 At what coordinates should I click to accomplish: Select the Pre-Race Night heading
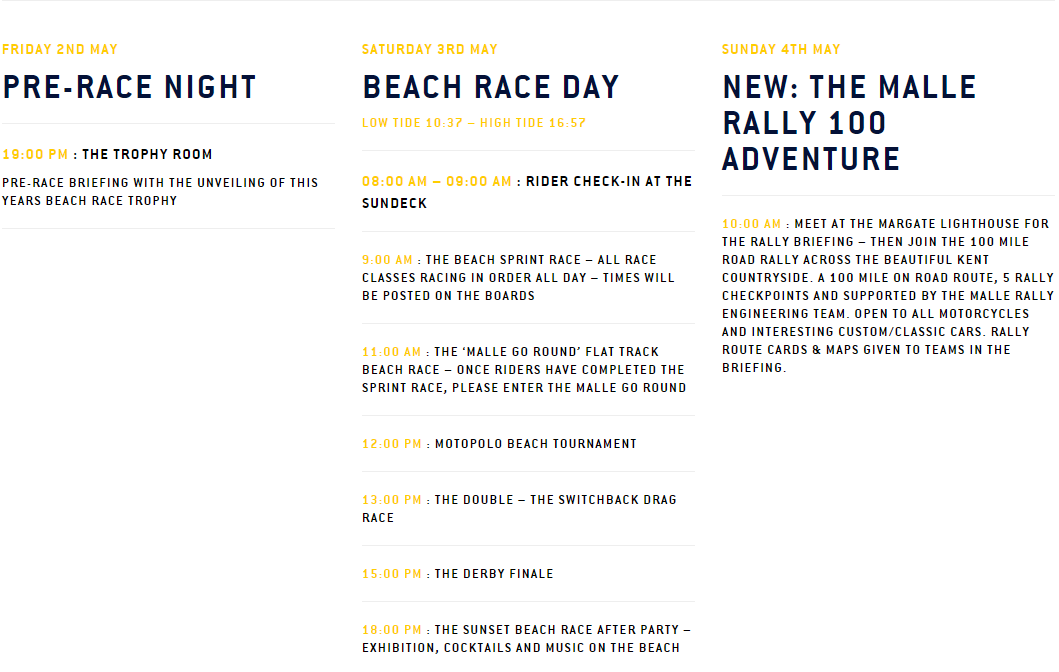pos(130,87)
